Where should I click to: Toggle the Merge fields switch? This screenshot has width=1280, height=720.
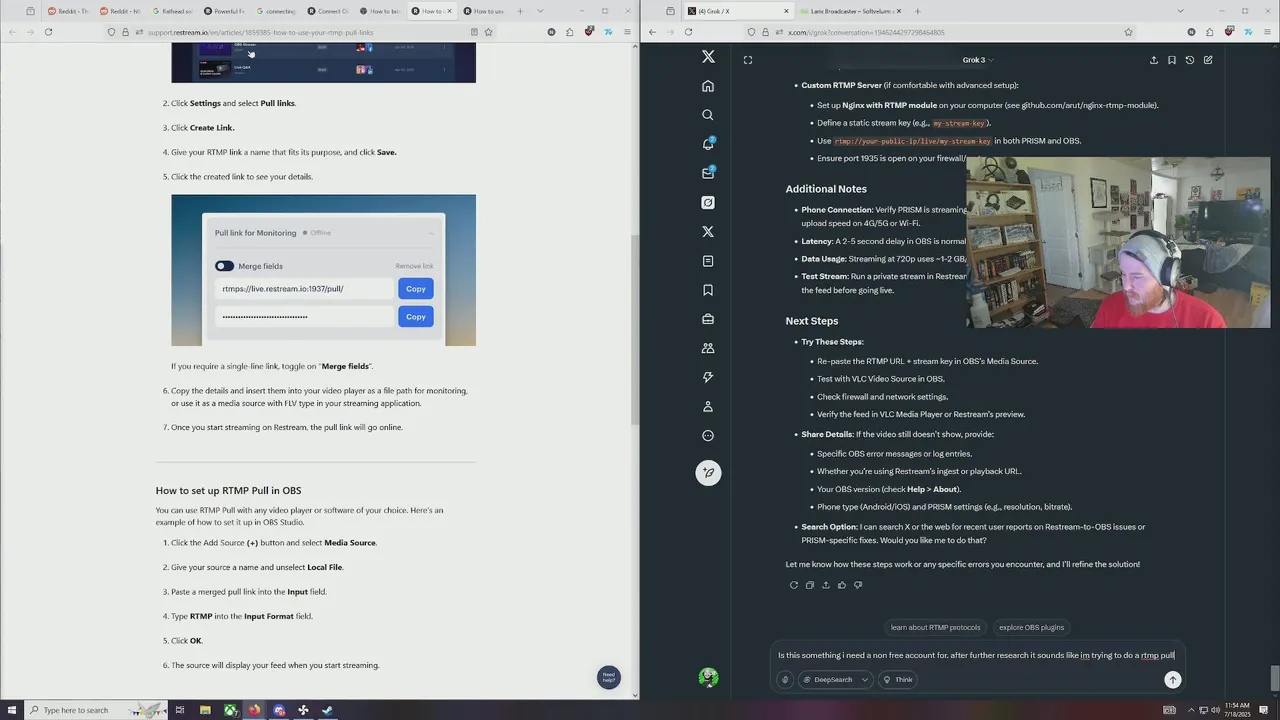pos(224,266)
